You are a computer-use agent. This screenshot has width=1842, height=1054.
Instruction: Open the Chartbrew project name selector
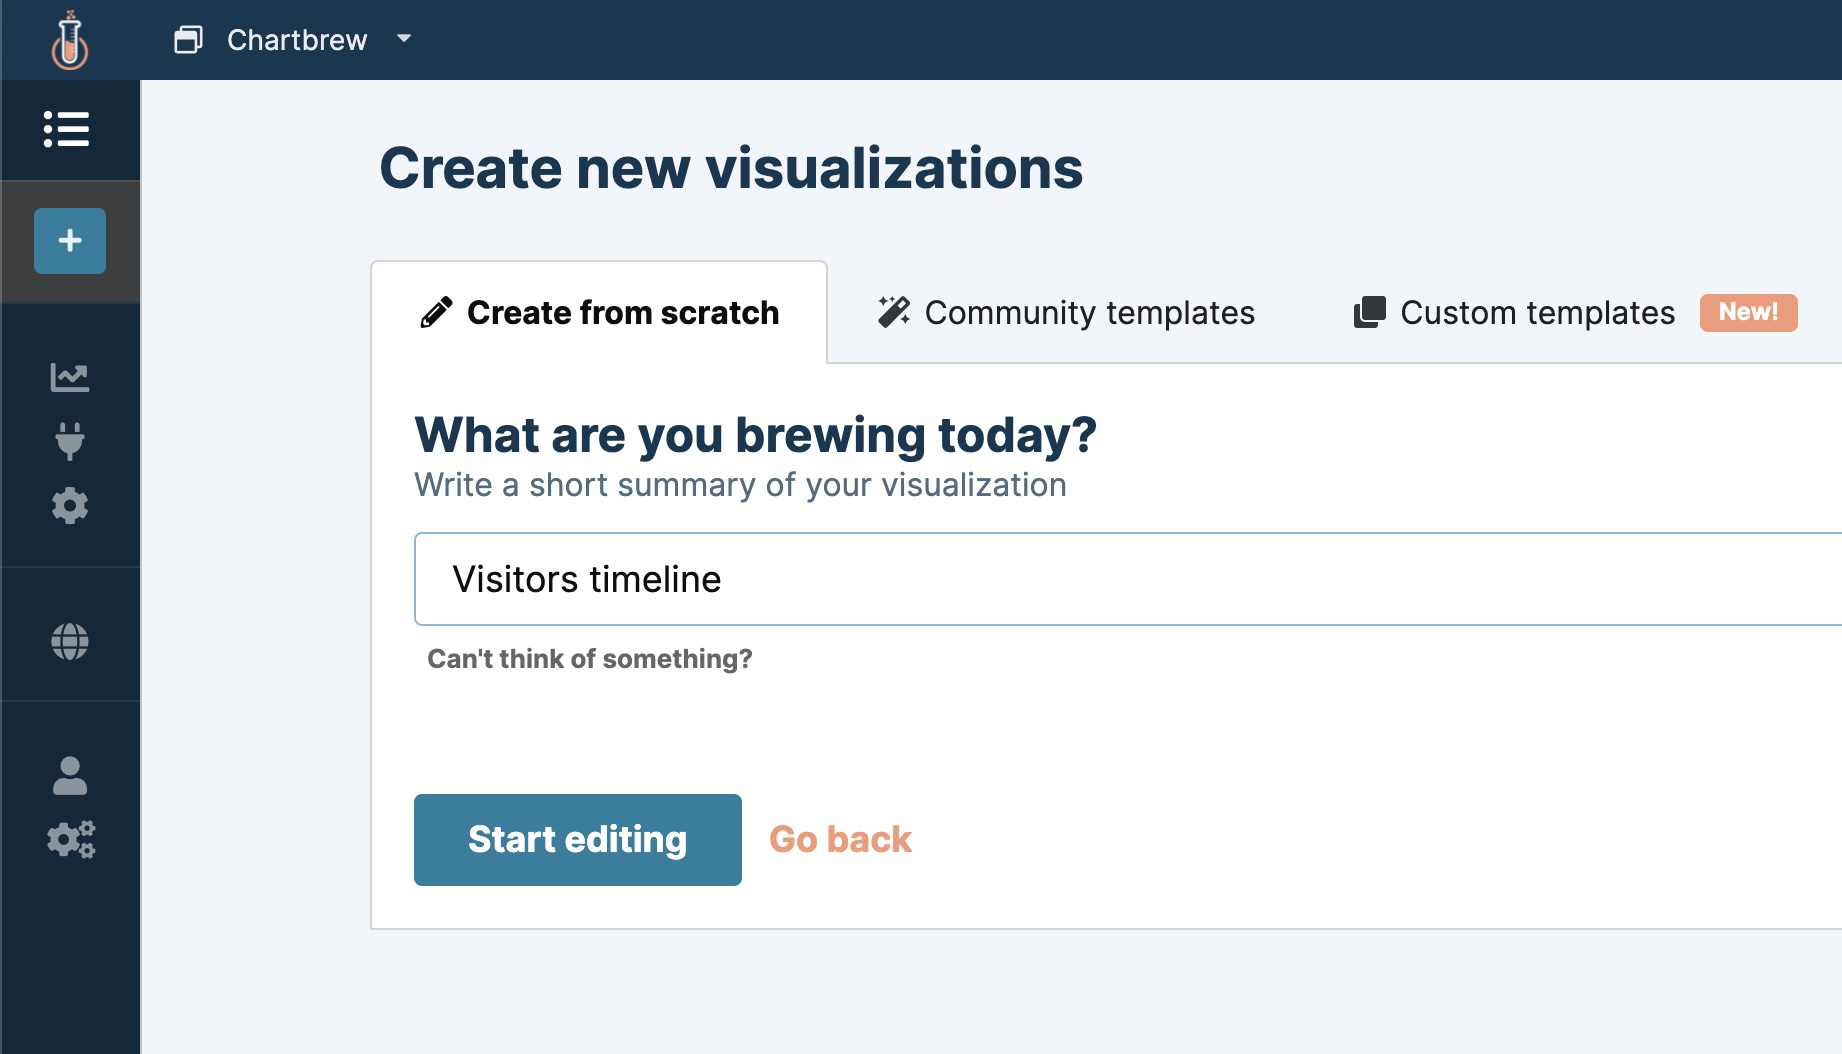[297, 40]
